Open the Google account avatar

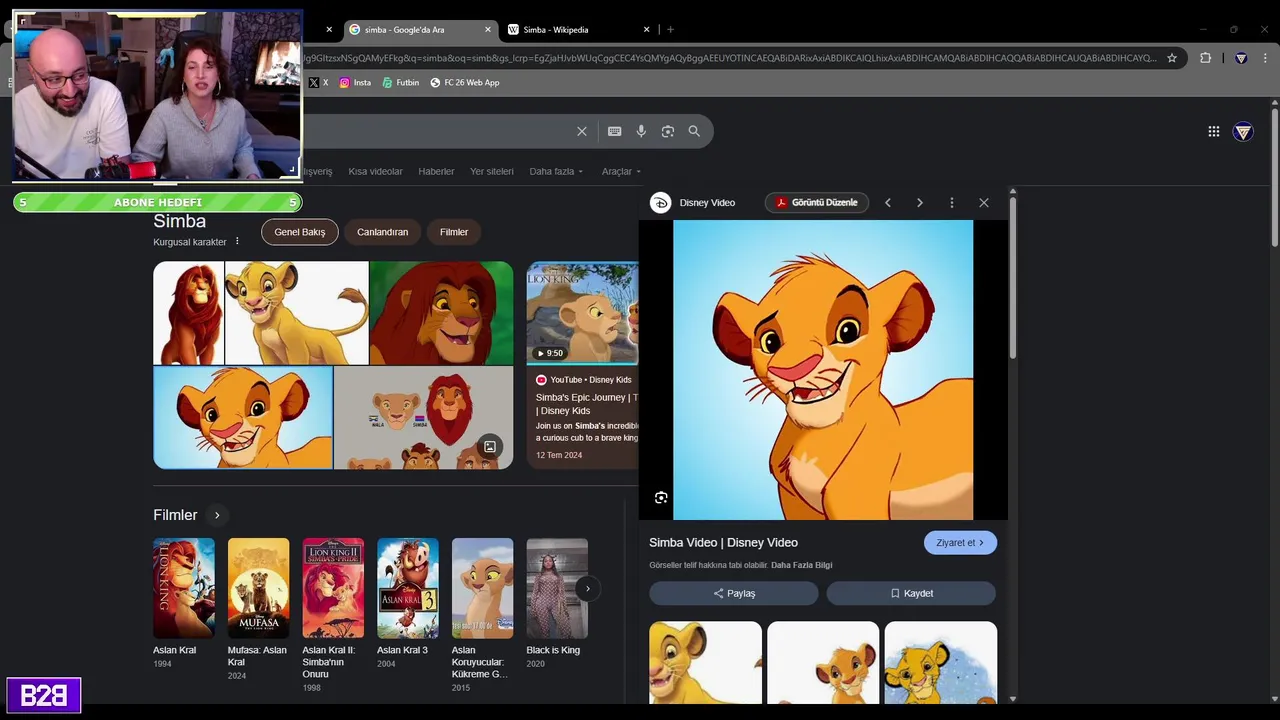[x=1243, y=131]
